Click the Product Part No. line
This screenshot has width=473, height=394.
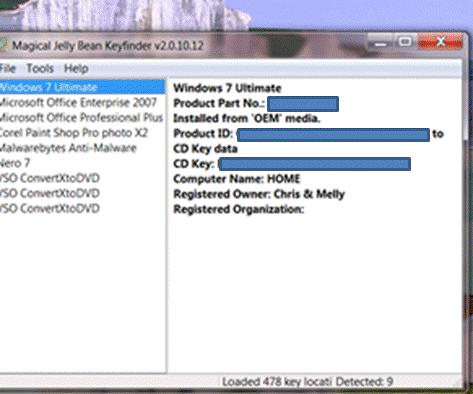[x=256, y=103]
